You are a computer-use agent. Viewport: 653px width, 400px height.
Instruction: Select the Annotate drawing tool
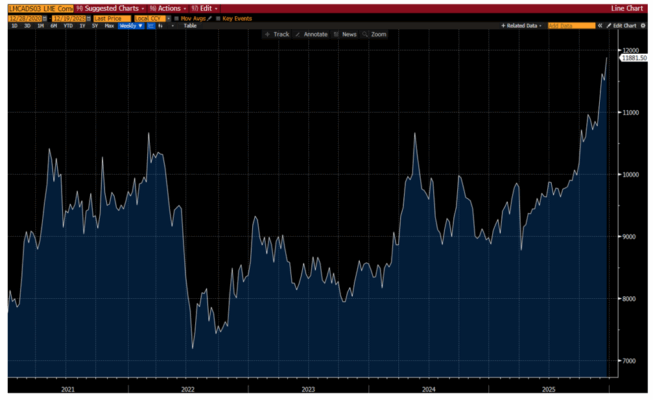314,34
